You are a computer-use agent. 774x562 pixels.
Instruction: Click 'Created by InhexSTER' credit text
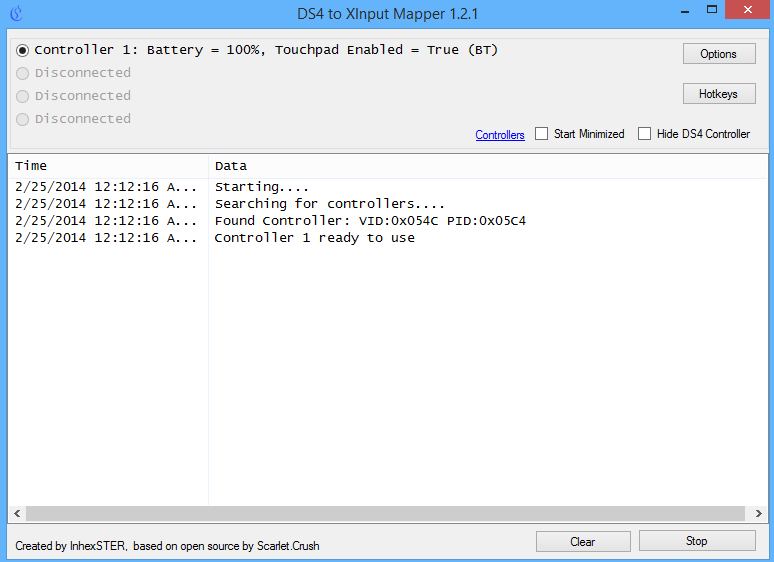pyautogui.click(x=167, y=546)
